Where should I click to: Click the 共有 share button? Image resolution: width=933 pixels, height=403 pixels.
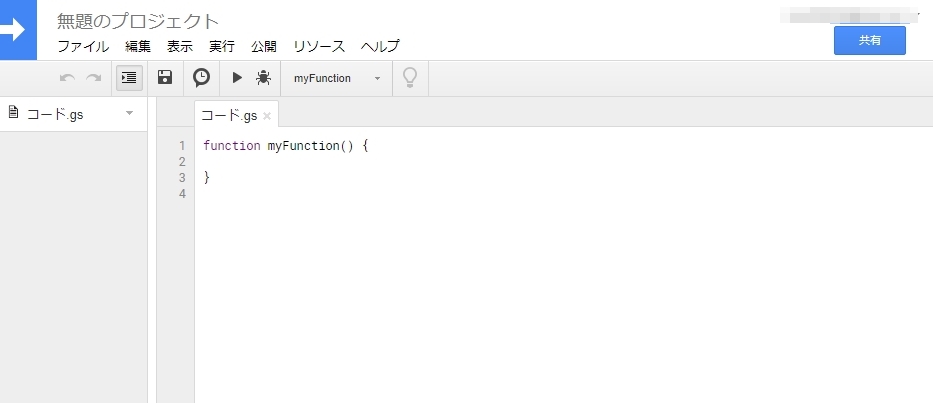(x=869, y=40)
